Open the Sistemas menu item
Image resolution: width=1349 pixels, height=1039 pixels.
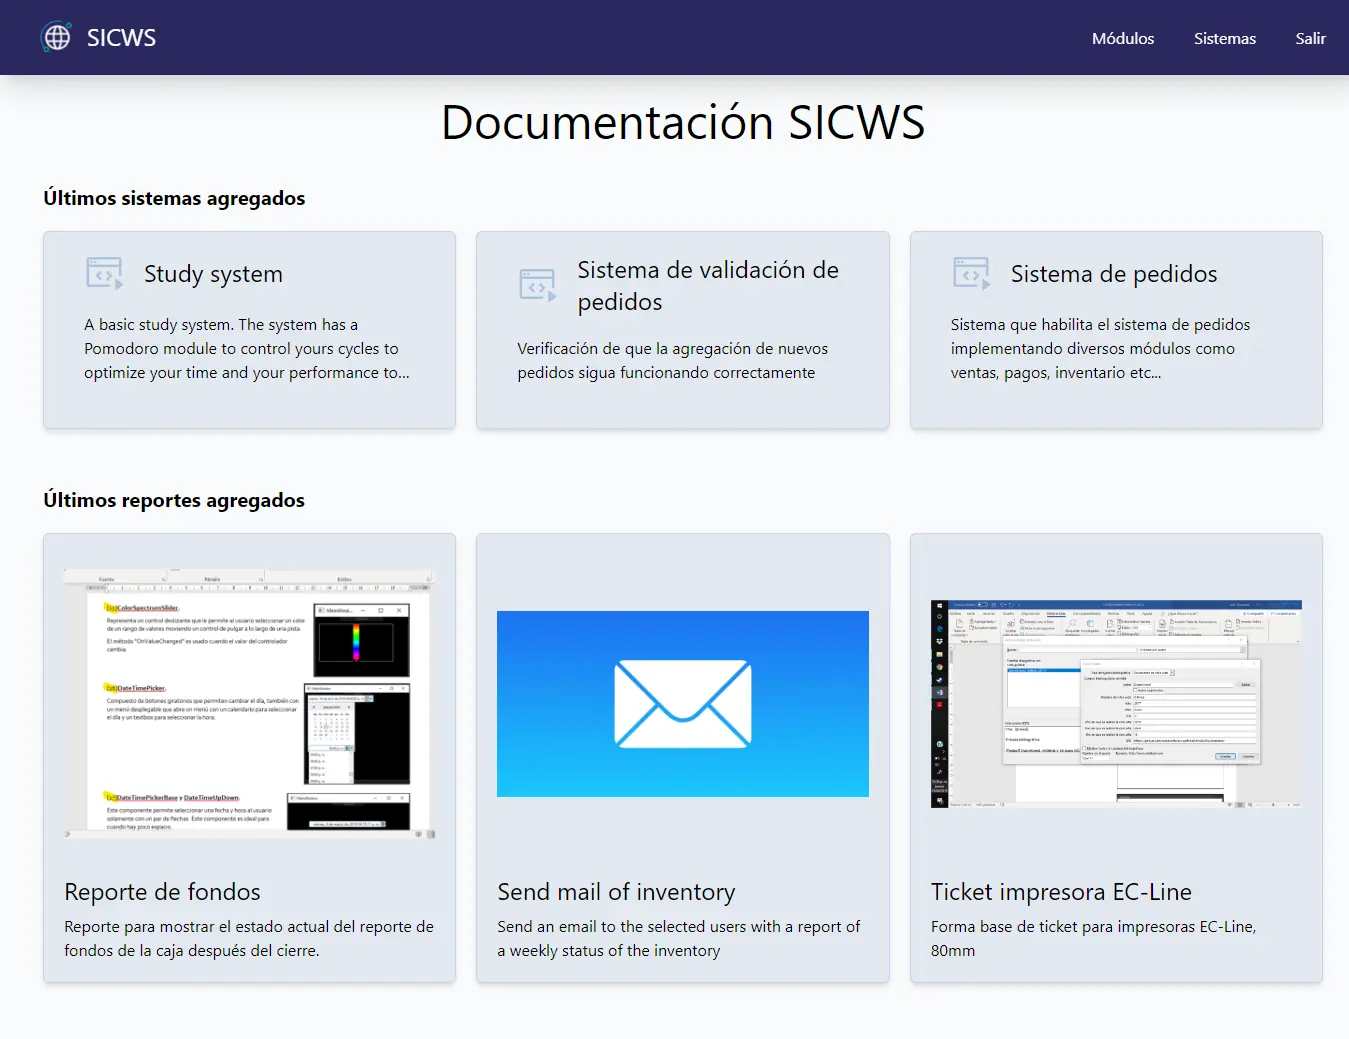tap(1224, 38)
